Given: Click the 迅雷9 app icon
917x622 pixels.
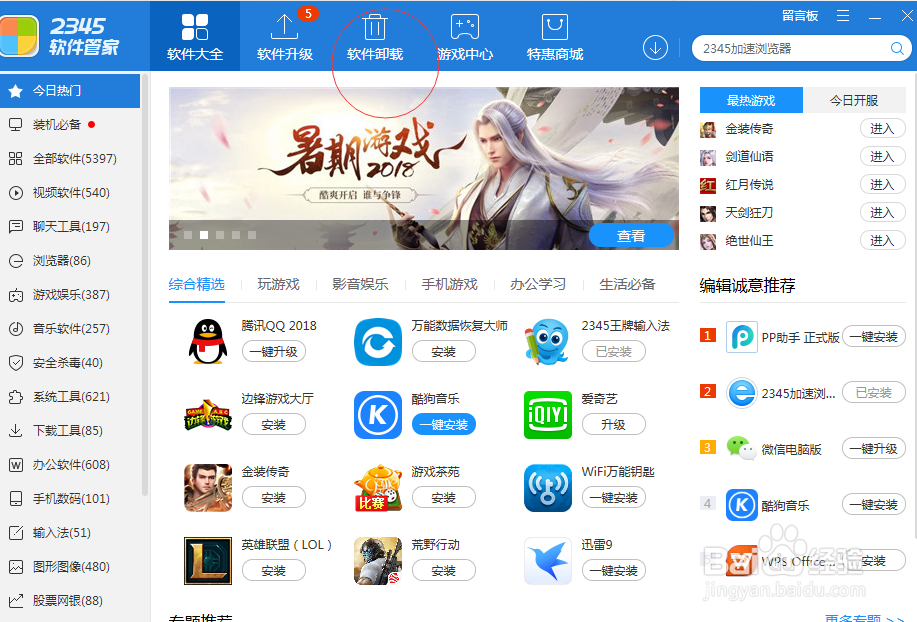Looking at the screenshot, I should 547,559.
